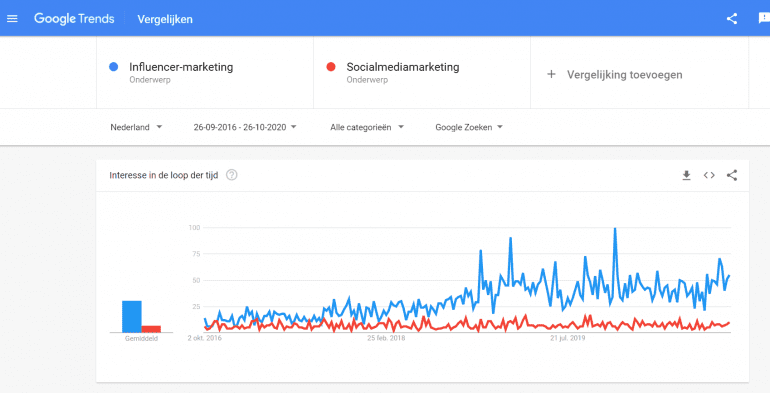Open the date range 26-09-2016 dropdown

tap(245, 127)
